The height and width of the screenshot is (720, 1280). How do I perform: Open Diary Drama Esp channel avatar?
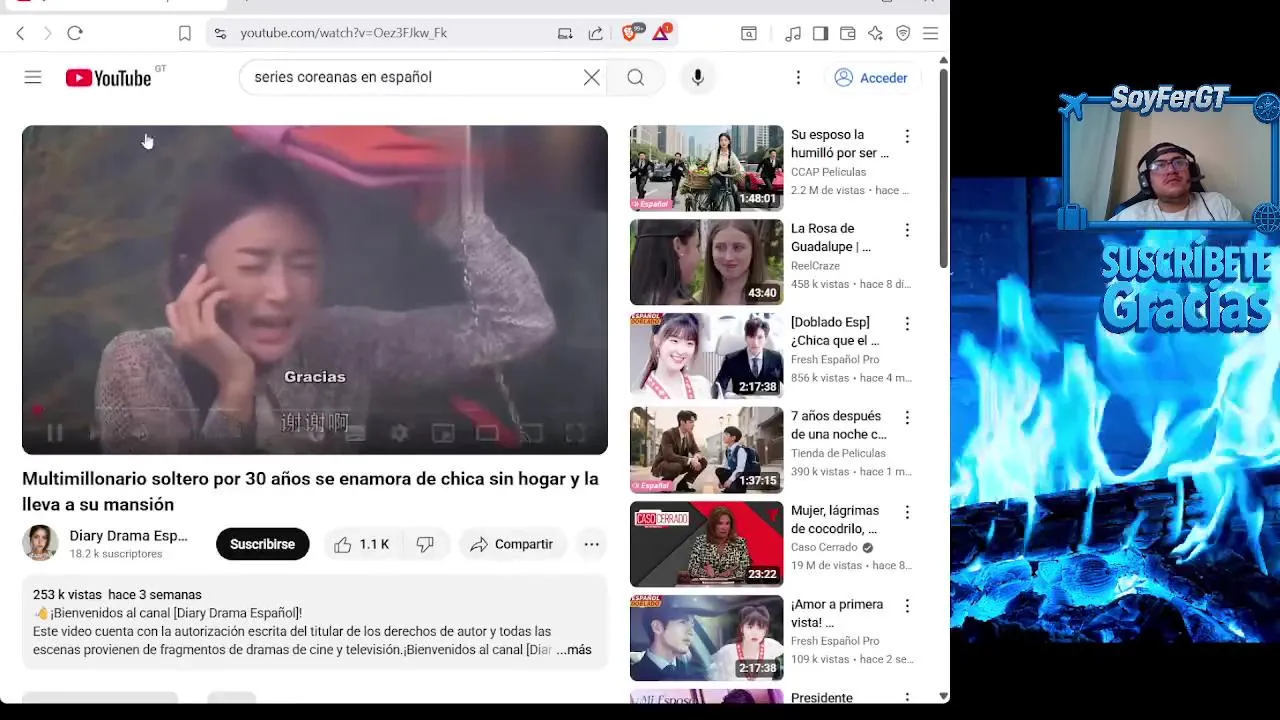tap(40, 544)
